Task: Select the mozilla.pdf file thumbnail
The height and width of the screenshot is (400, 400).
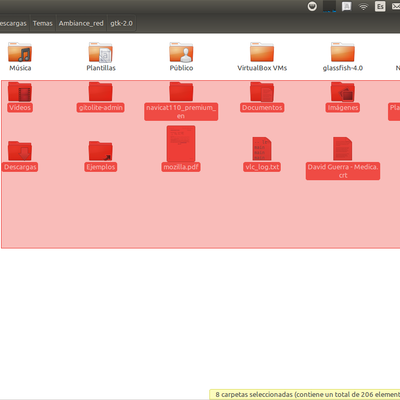Action: tap(181, 143)
